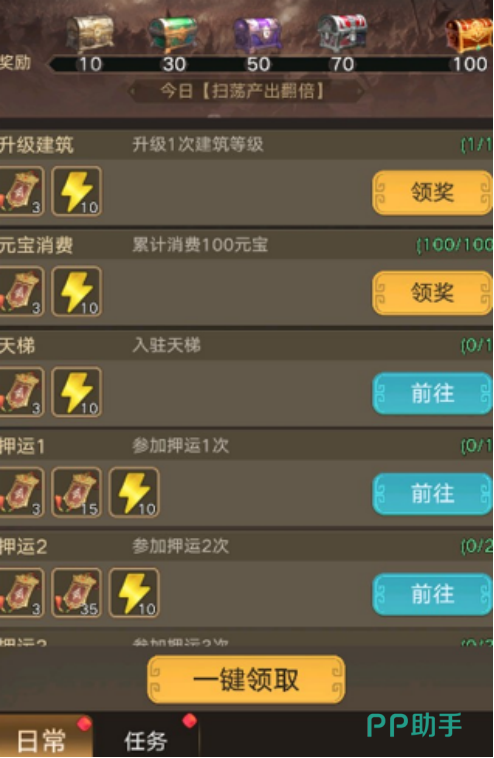Open the gold chest at 10 points
The image size is (494, 758).
(x=89, y=34)
